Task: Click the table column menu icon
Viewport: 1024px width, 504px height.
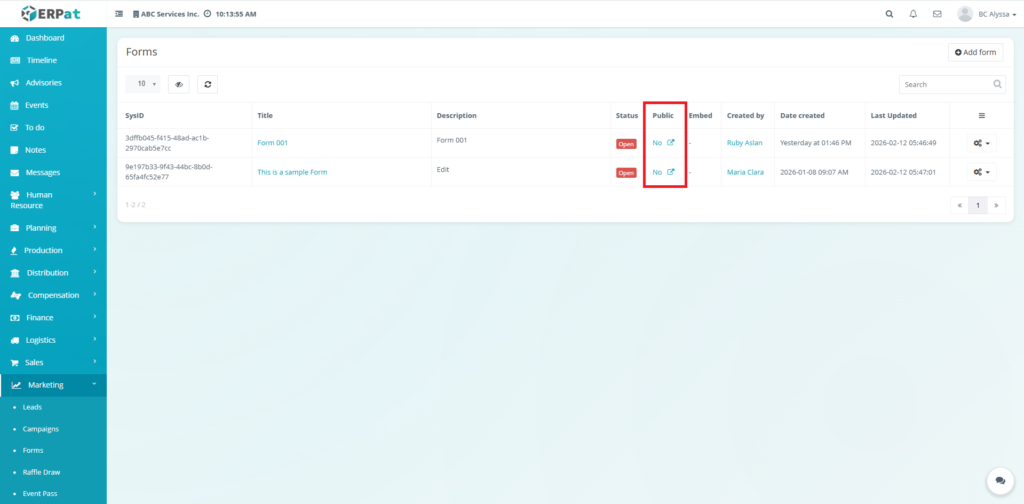Action: (980, 115)
